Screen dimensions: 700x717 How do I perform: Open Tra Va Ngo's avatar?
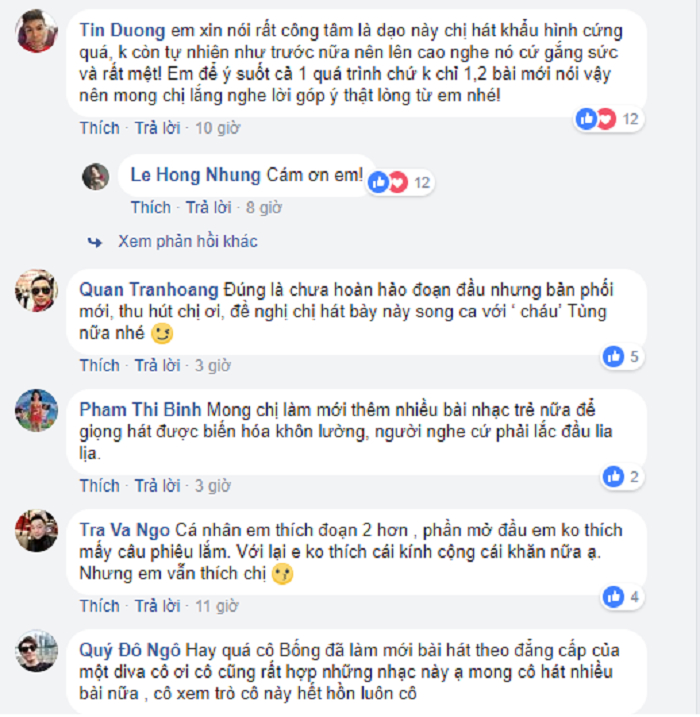(37, 531)
